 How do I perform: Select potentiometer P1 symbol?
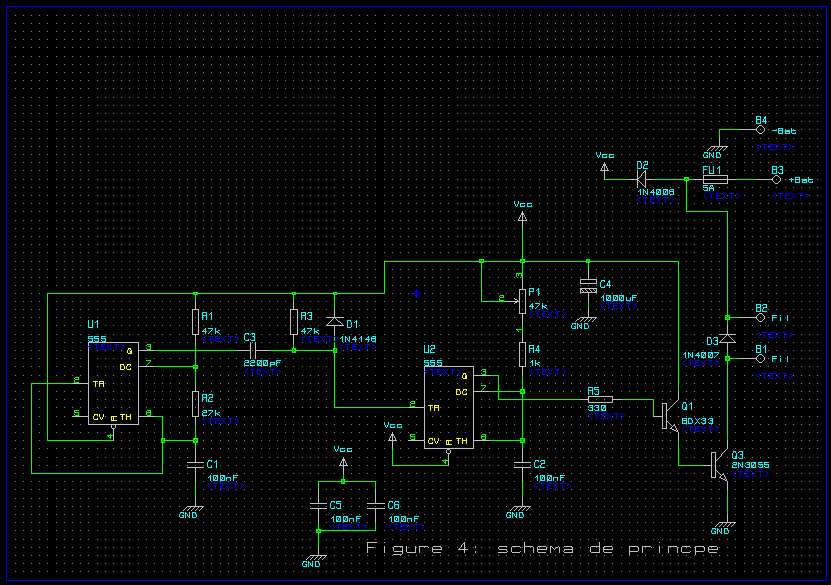(x=521, y=301)
